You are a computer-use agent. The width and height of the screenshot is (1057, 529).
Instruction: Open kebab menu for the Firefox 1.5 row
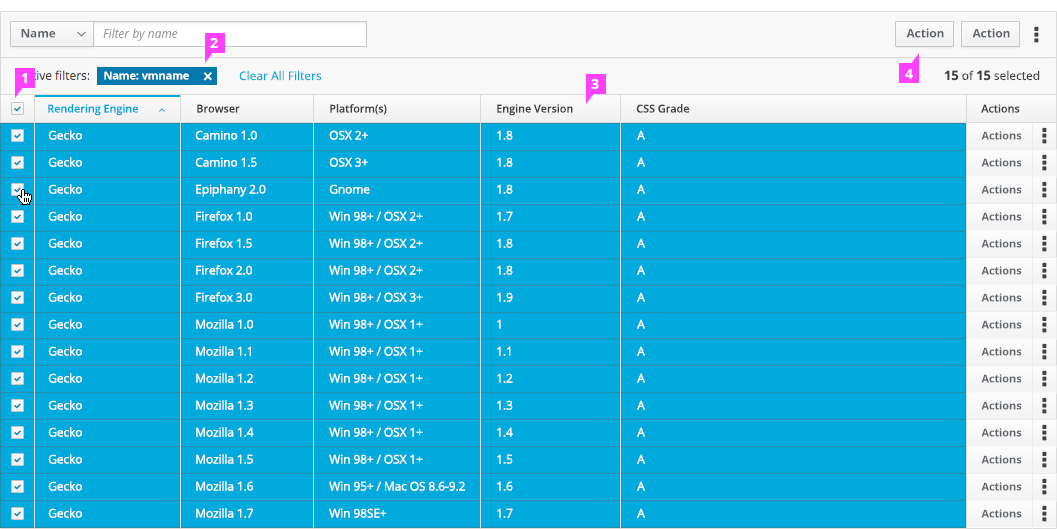tap(1044, 244)
